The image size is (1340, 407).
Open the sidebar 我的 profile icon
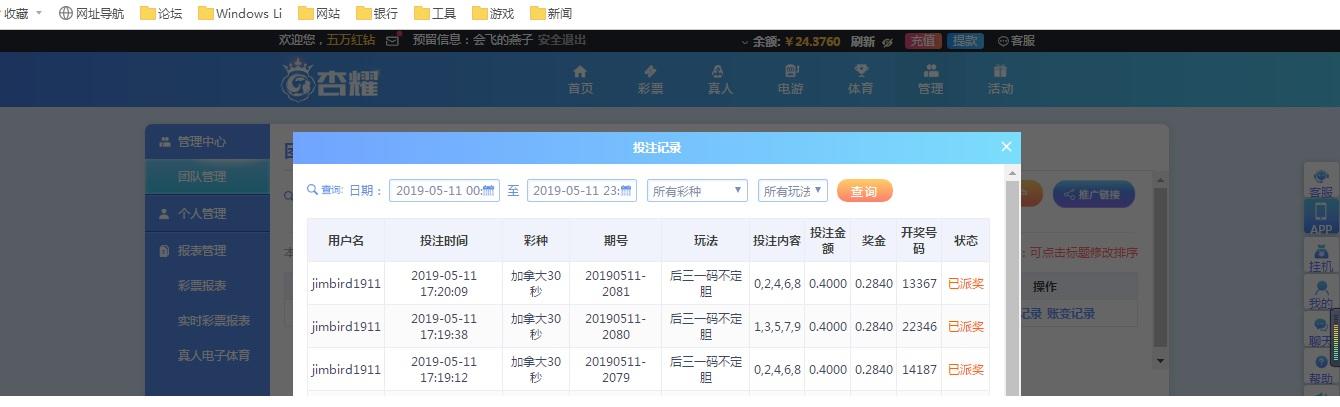click(x=1321, y=292)
